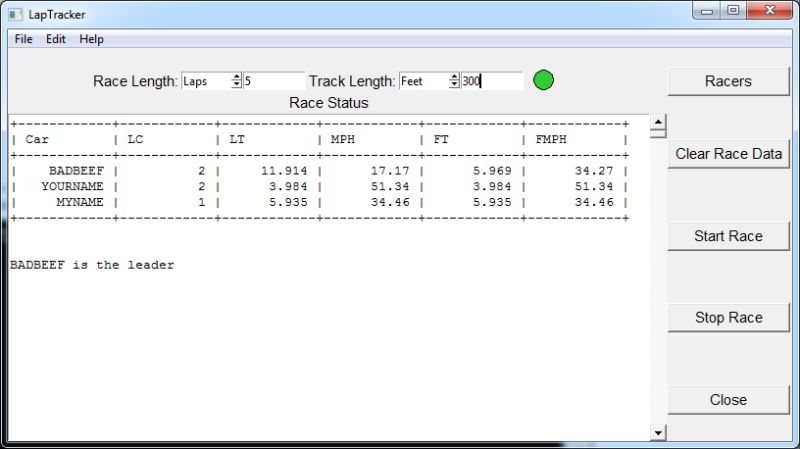Image resolution: width=800 pixels, height=449 pixels.
Task: Click the Stop Race button
Action: (728, 317)
